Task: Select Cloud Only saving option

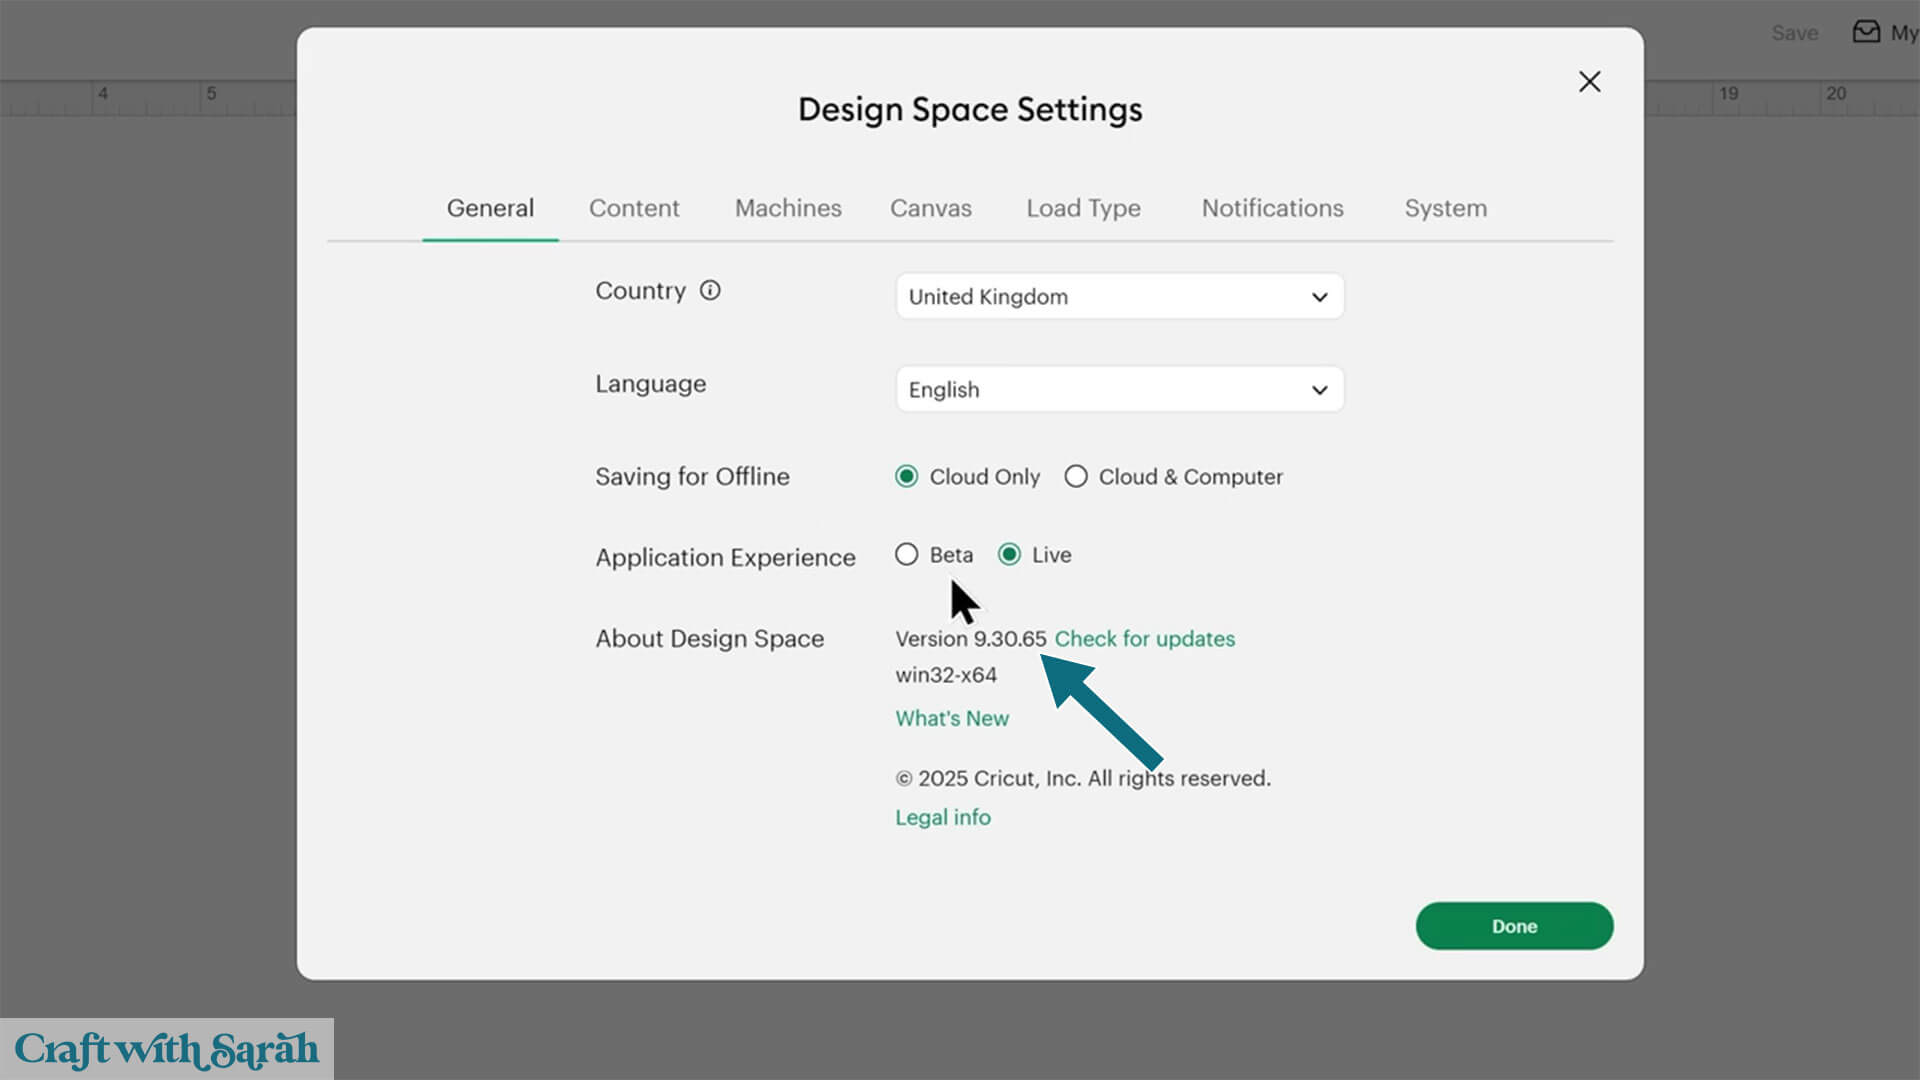Action: coord(907,477)
